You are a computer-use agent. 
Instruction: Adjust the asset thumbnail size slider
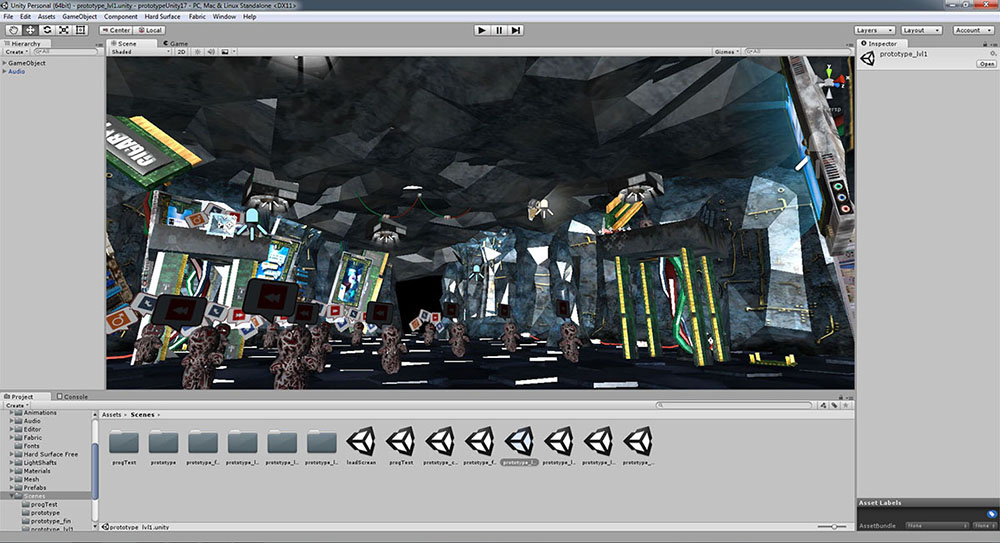pyautogui.click(x=832, y=526)
